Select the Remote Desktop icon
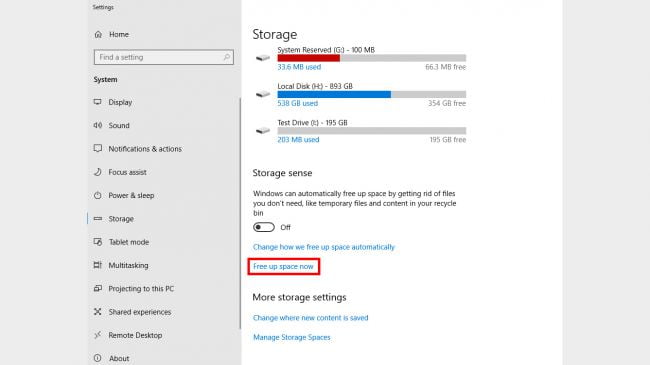The image size is (650, 365). click(x=97, y=335)
